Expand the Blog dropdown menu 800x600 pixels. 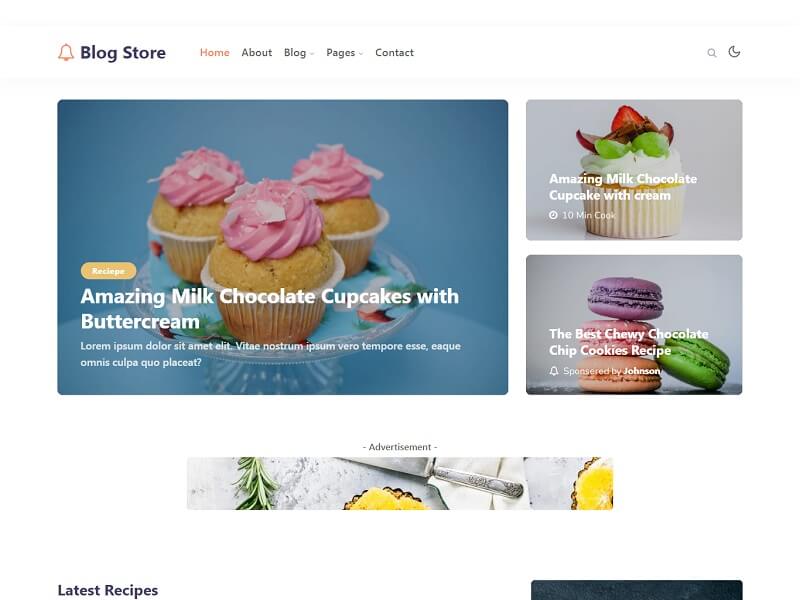299,53
